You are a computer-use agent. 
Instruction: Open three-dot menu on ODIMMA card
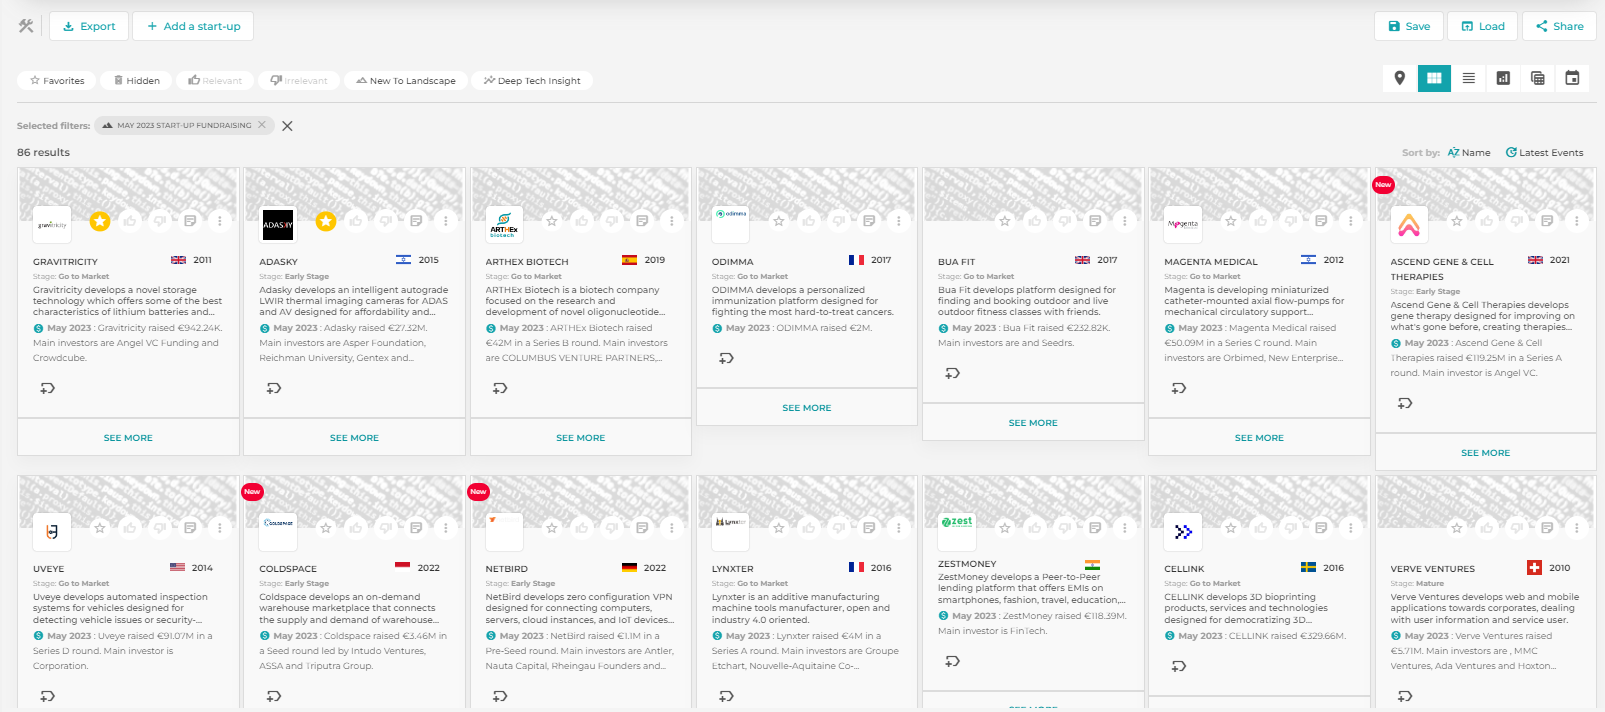point(899,221)
